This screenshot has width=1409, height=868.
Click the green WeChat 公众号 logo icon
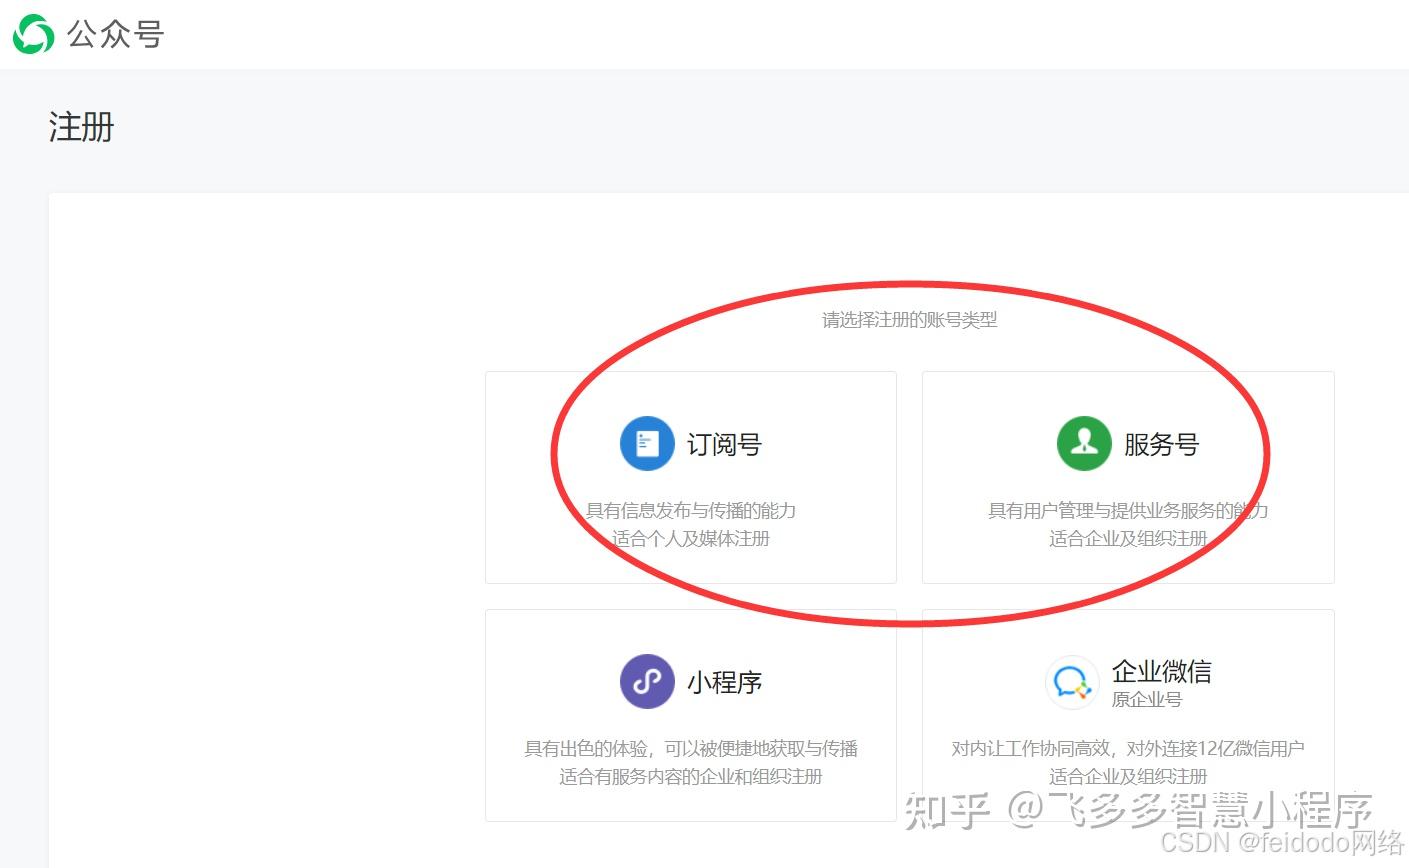[x=33, y=34]
